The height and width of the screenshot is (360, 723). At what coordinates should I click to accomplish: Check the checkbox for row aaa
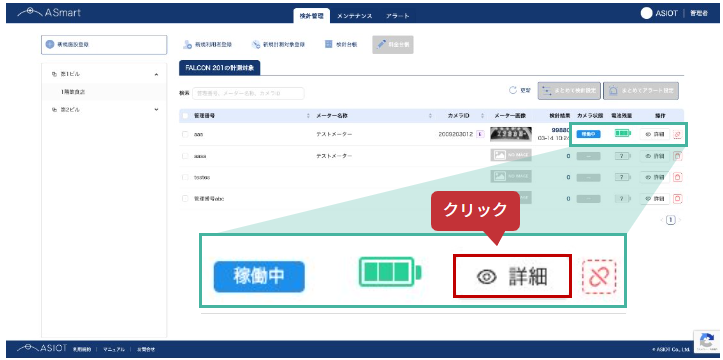[x=185, y=134]
